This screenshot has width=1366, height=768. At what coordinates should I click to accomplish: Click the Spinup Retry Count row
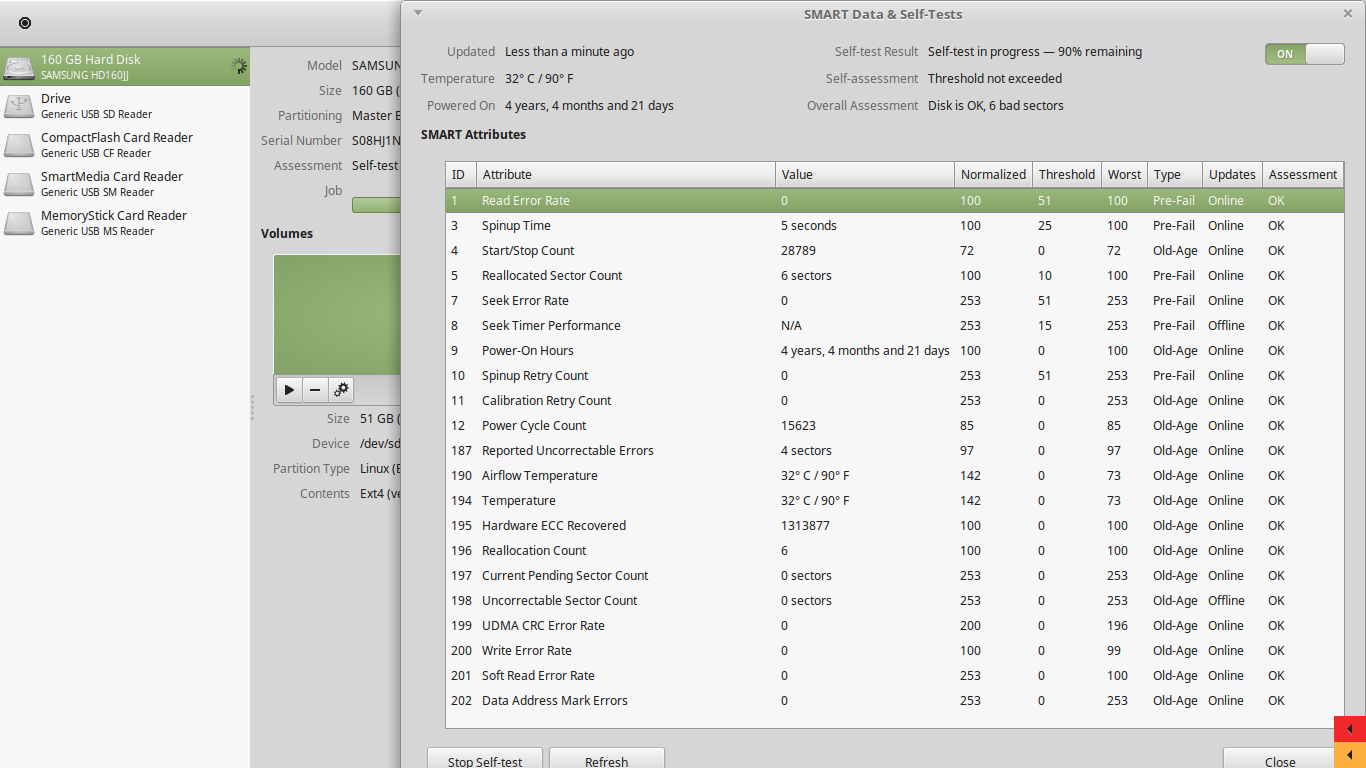(x=894, y=375)
